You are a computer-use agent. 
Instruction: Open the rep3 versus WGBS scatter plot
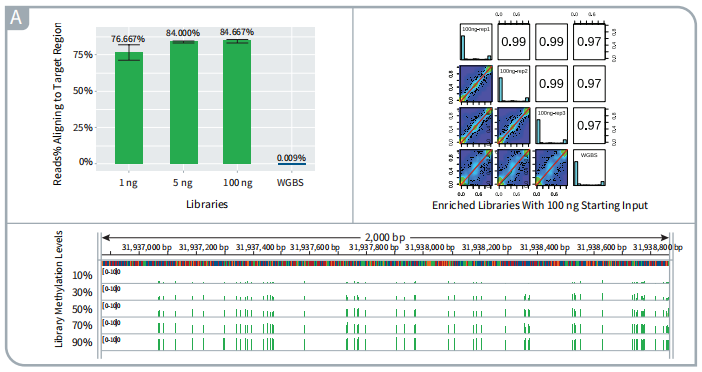[x=552, y=168]
